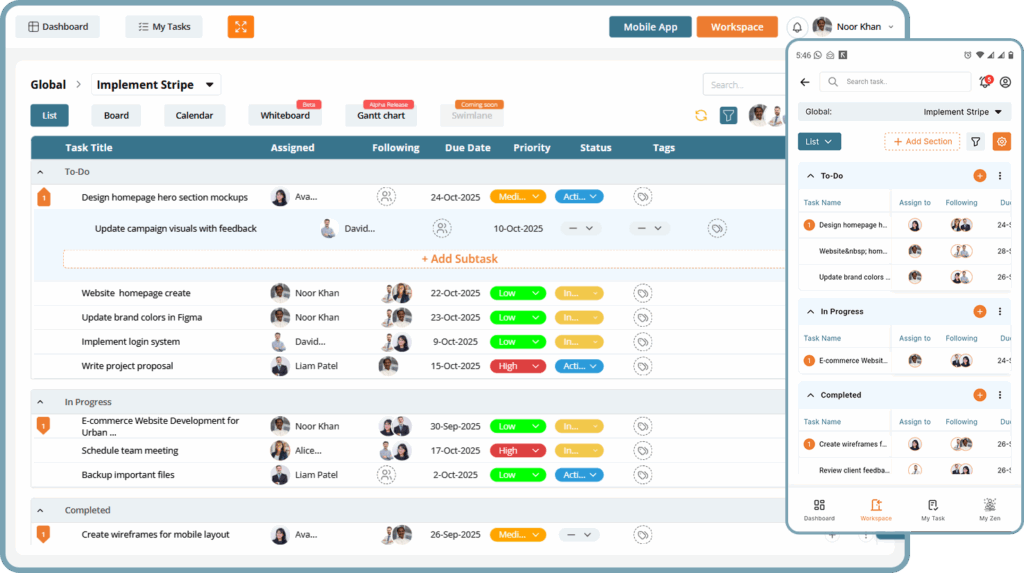
Task: Switch to the Board view tab
Action: [x=116, y=116]
